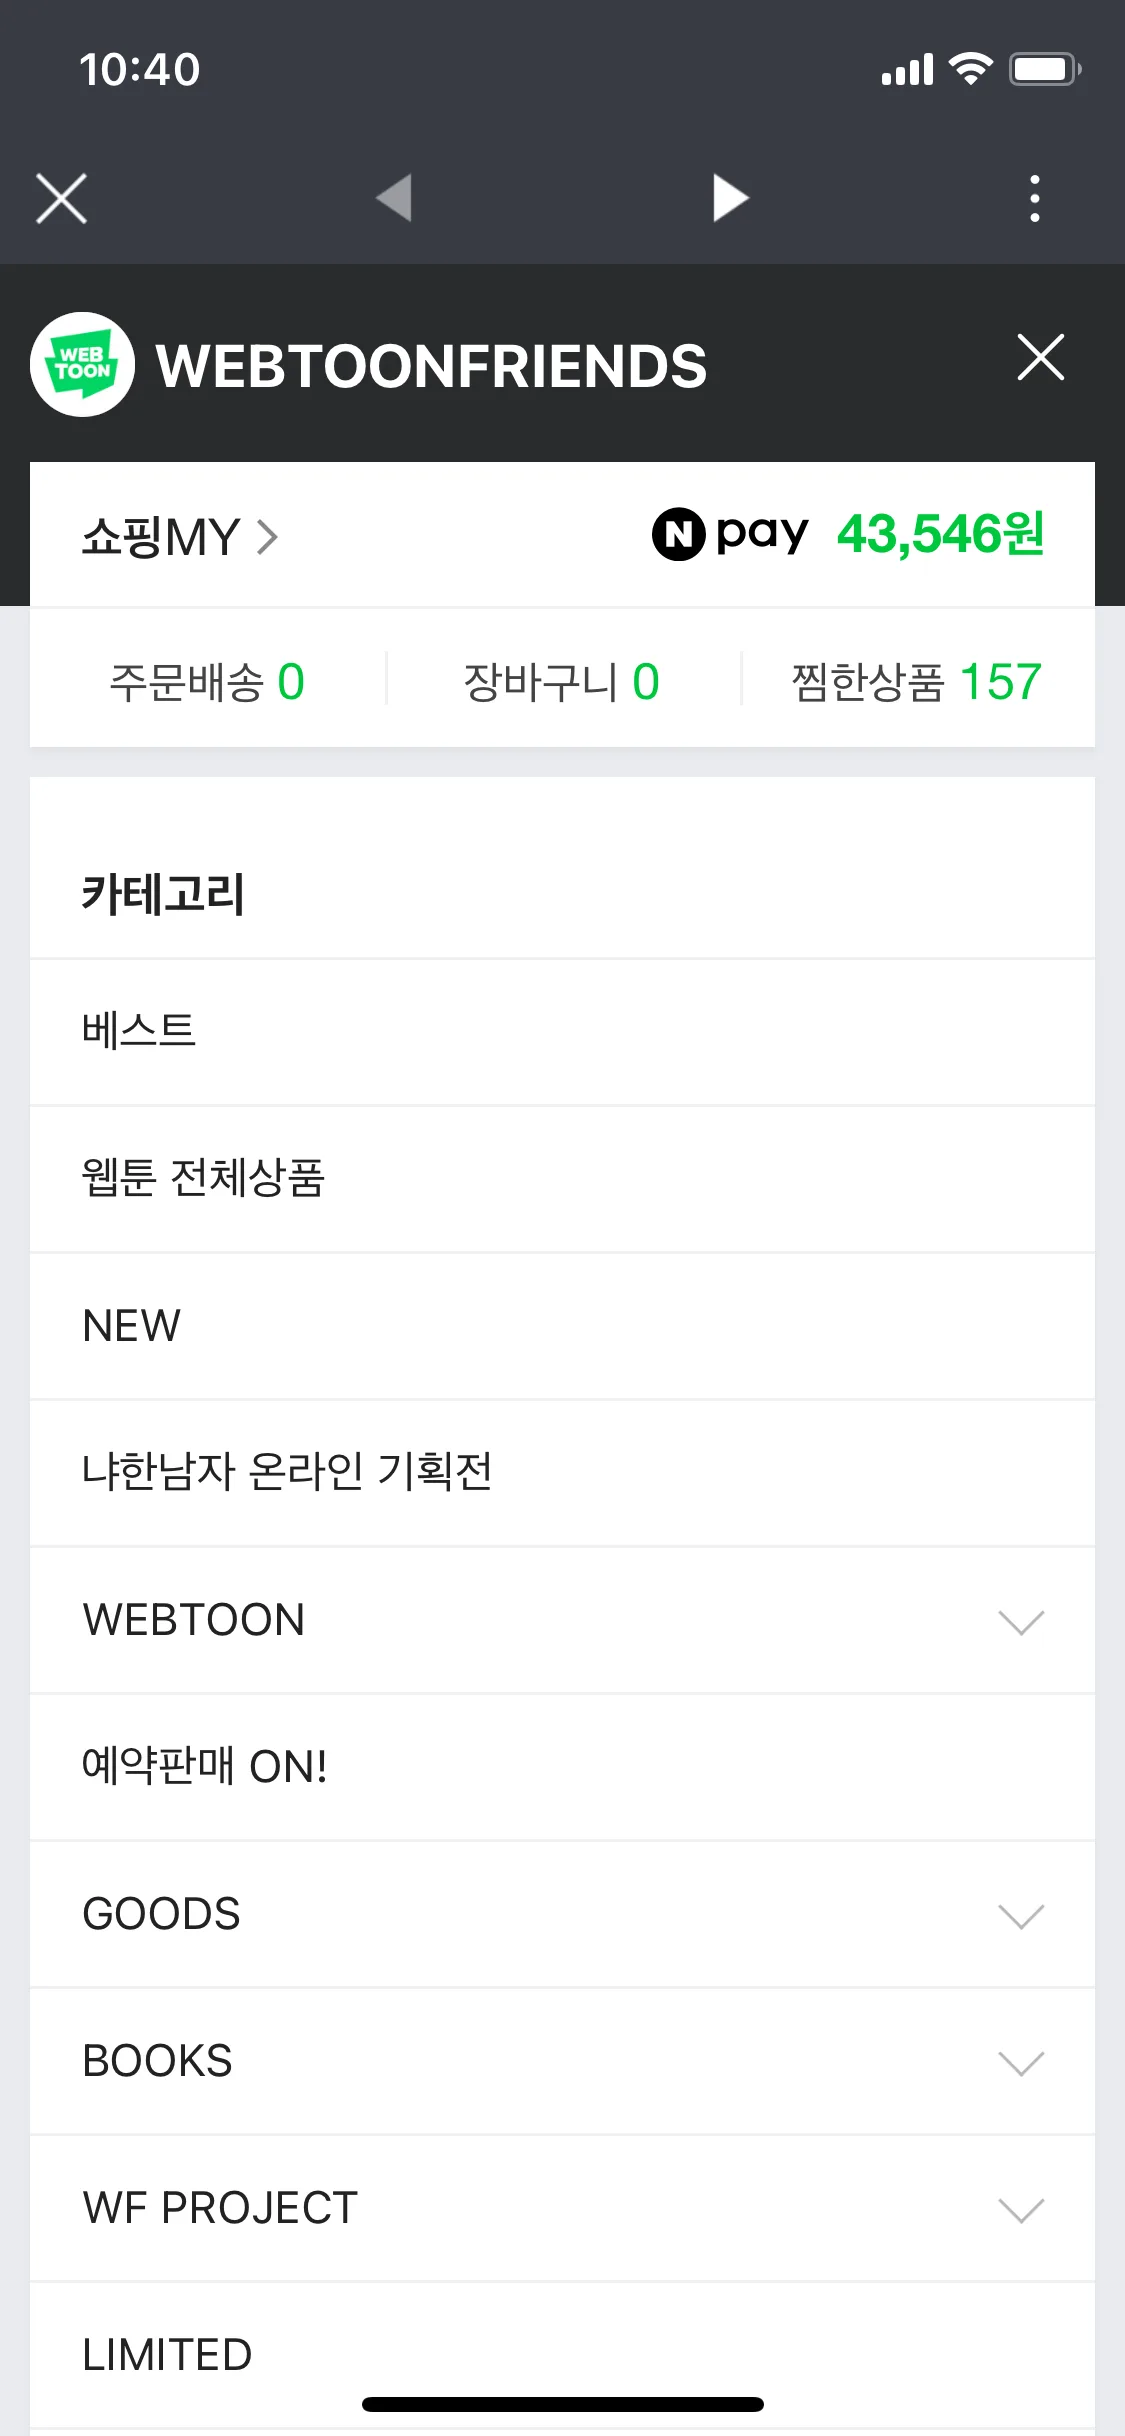Image resolution: width=1125 pixels, height=2436 pixels.
Task: Expand the WEBTOON category chevron
Action: click(x=1021, y=1622)
